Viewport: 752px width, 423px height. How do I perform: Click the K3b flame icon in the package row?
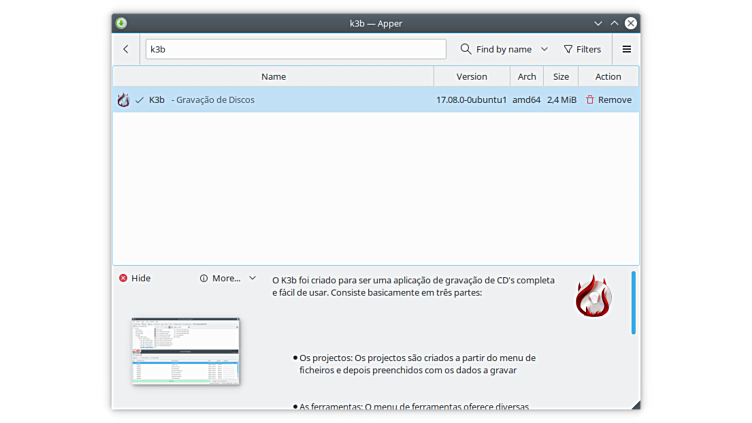123,100
